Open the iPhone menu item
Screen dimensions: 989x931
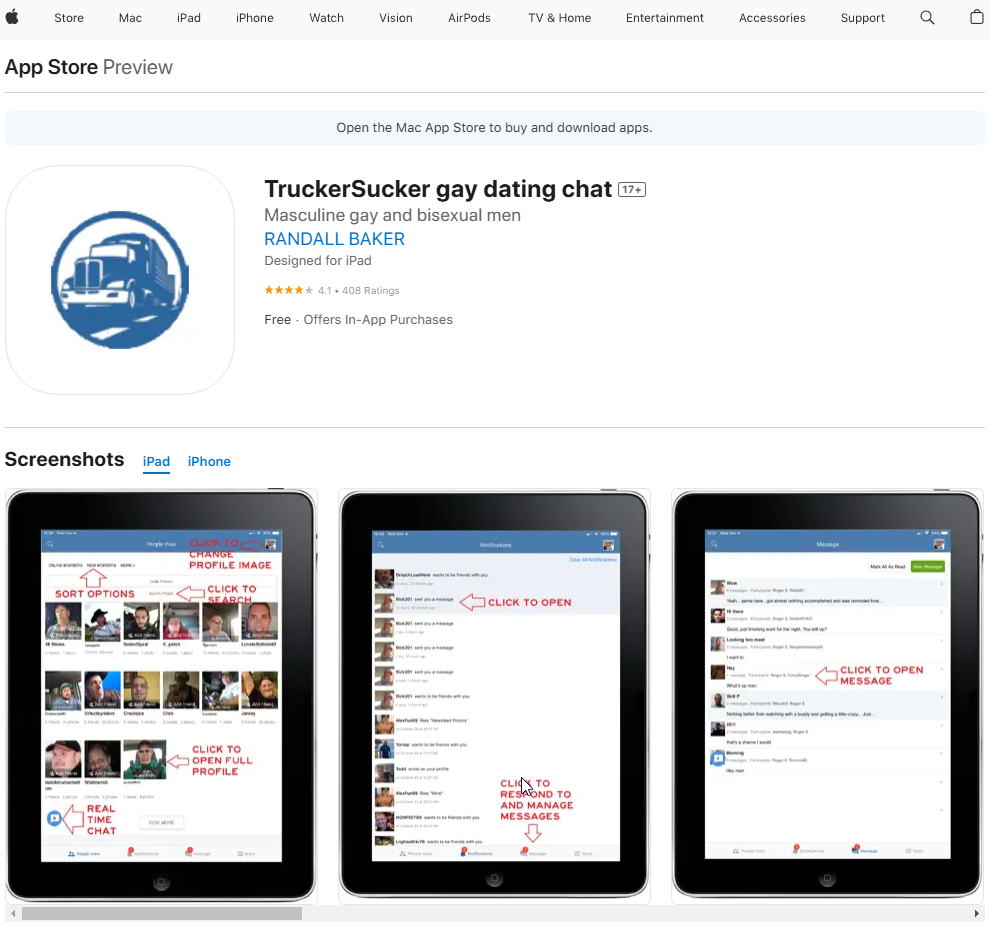point(255,18)
